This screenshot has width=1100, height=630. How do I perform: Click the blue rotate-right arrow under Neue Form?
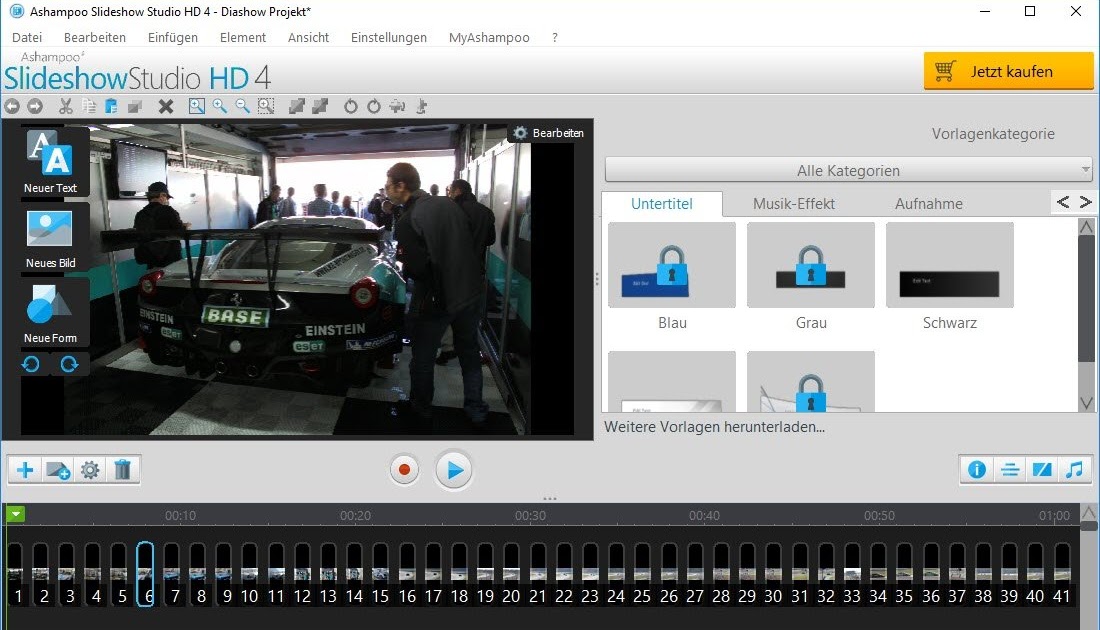pos(69,364)
